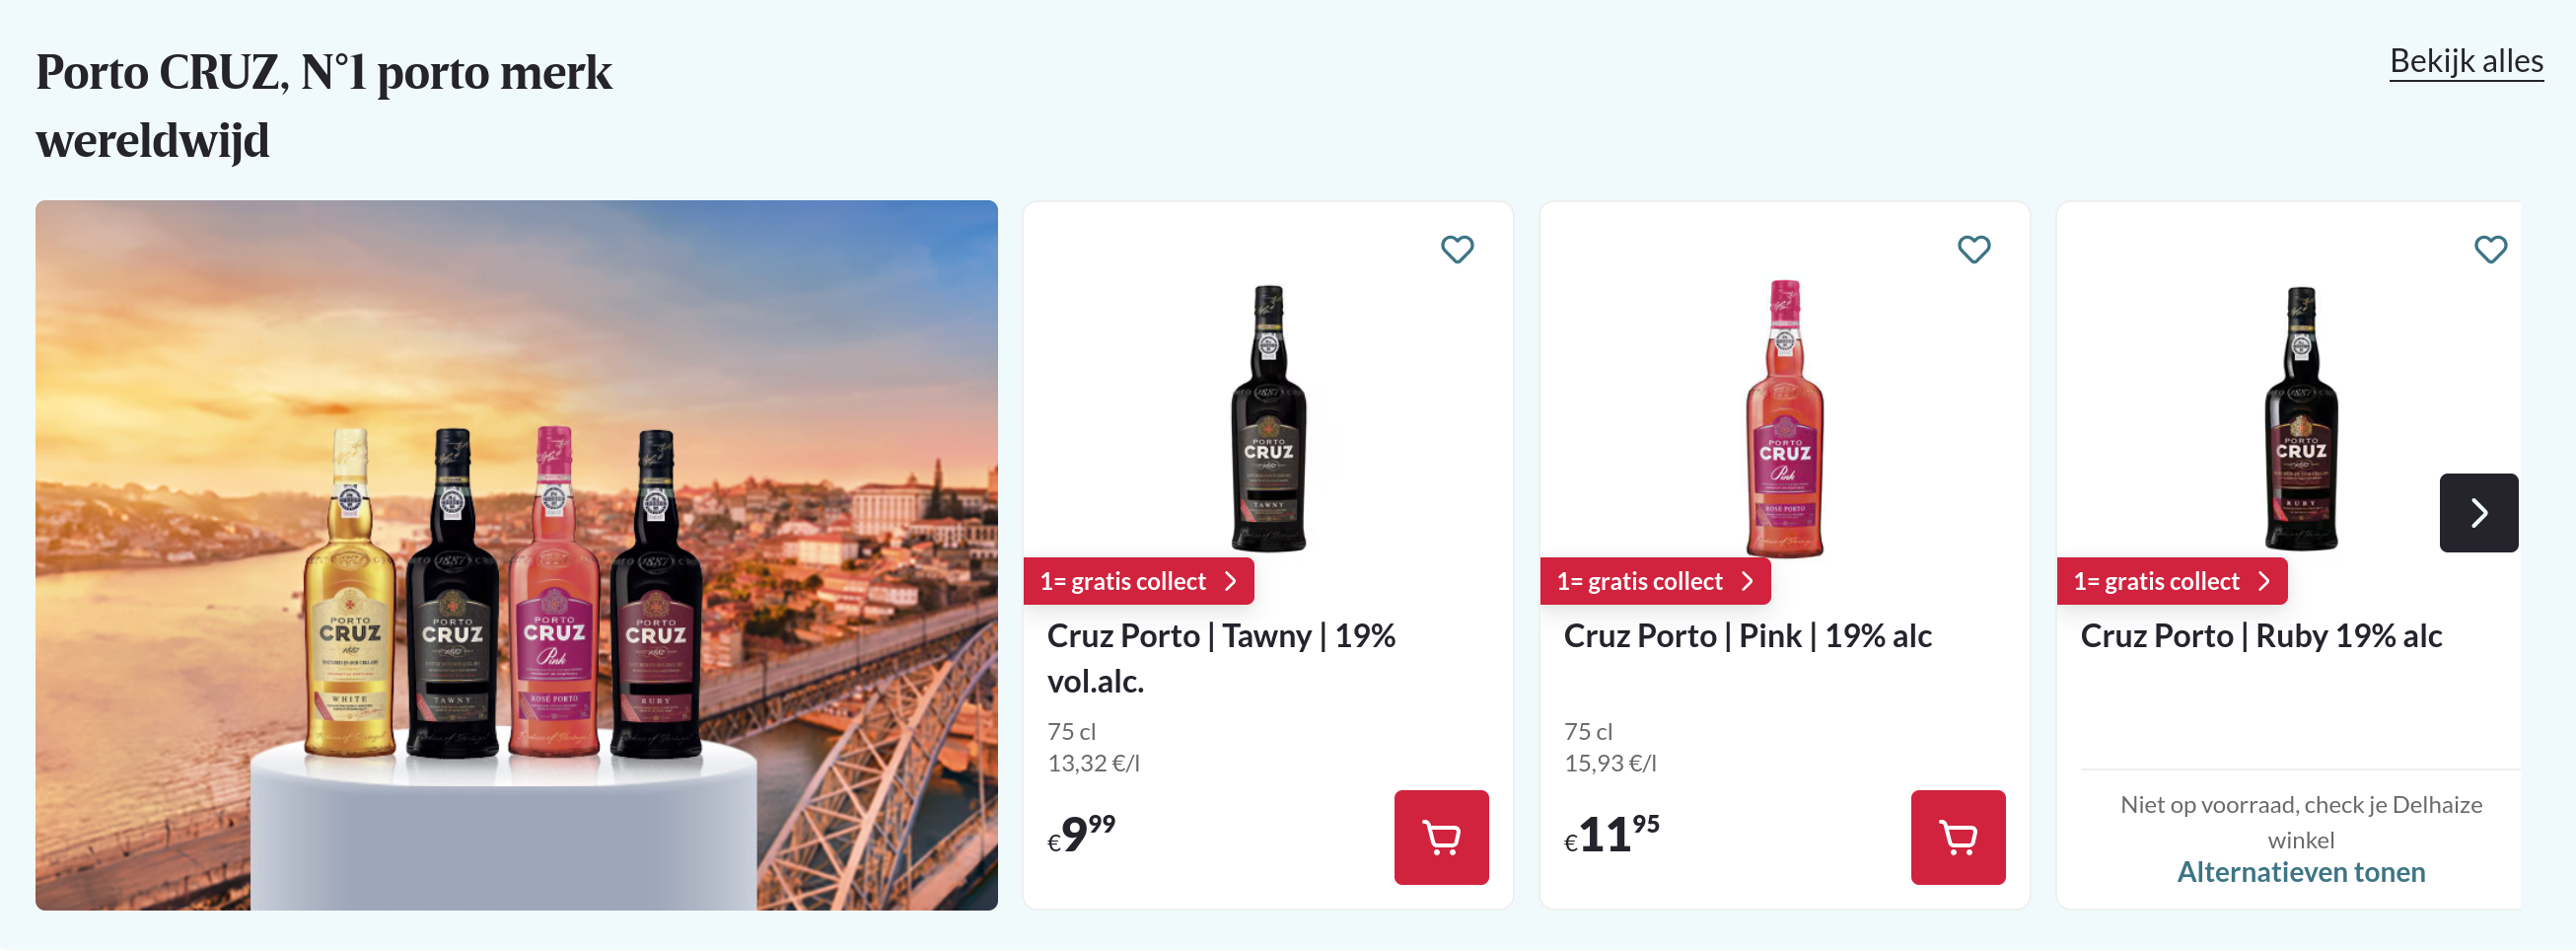The image size is (2576, 951).
Task: Show alternatives via 'Alternatieven tonen'
Action: click(x=2300, y=872)
